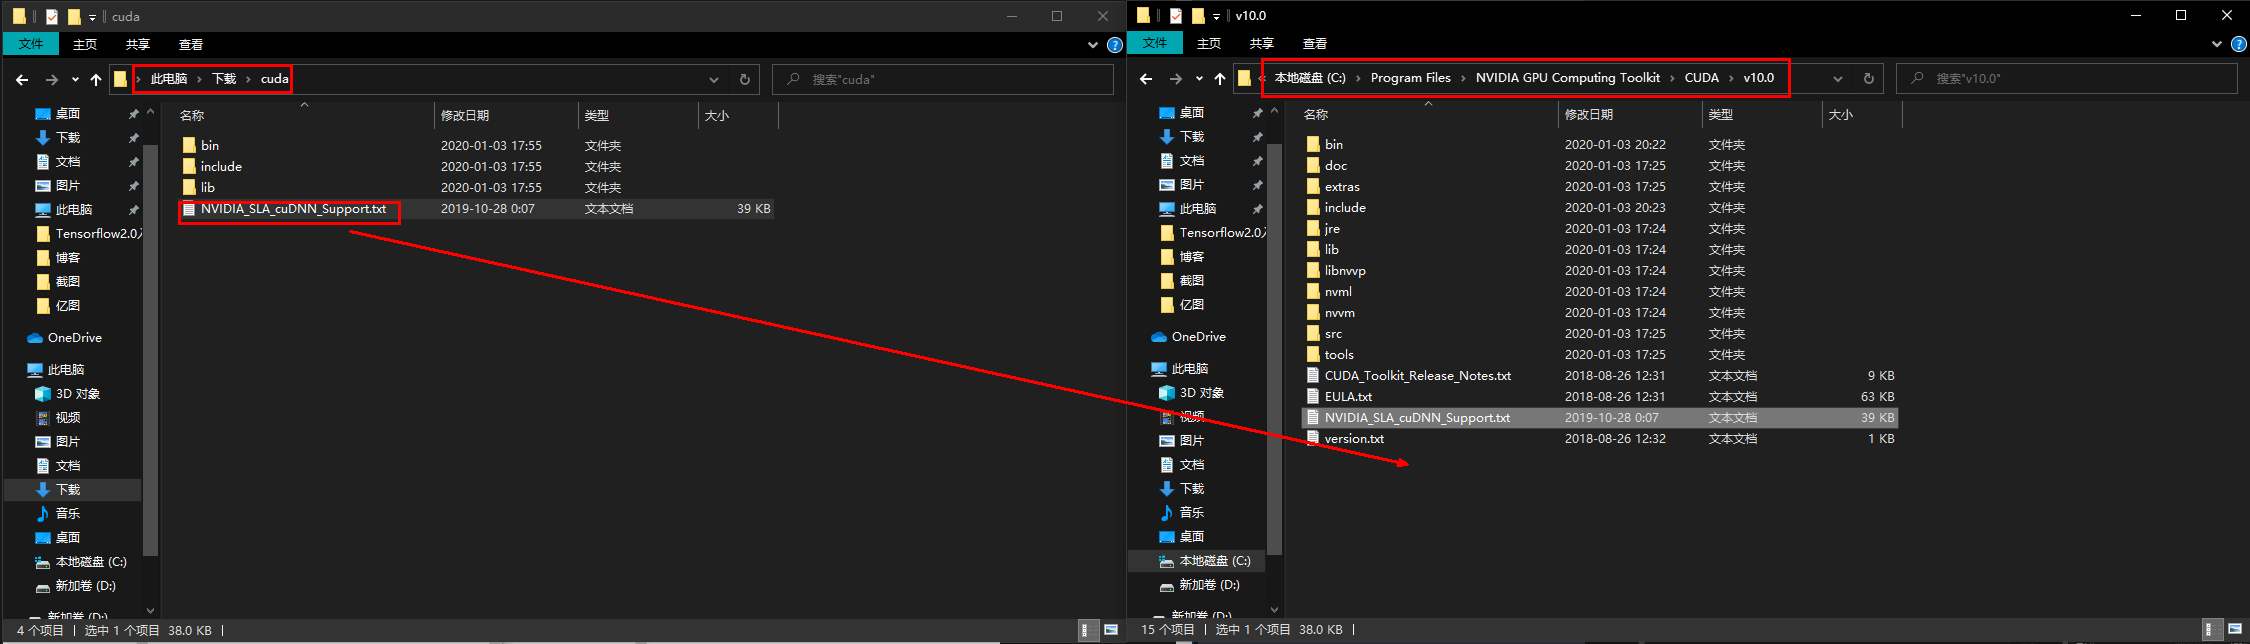The width and height of the screenshot is (2250, 644).
Task: Expand address history dropdown in cuda window
Action: 714,79
